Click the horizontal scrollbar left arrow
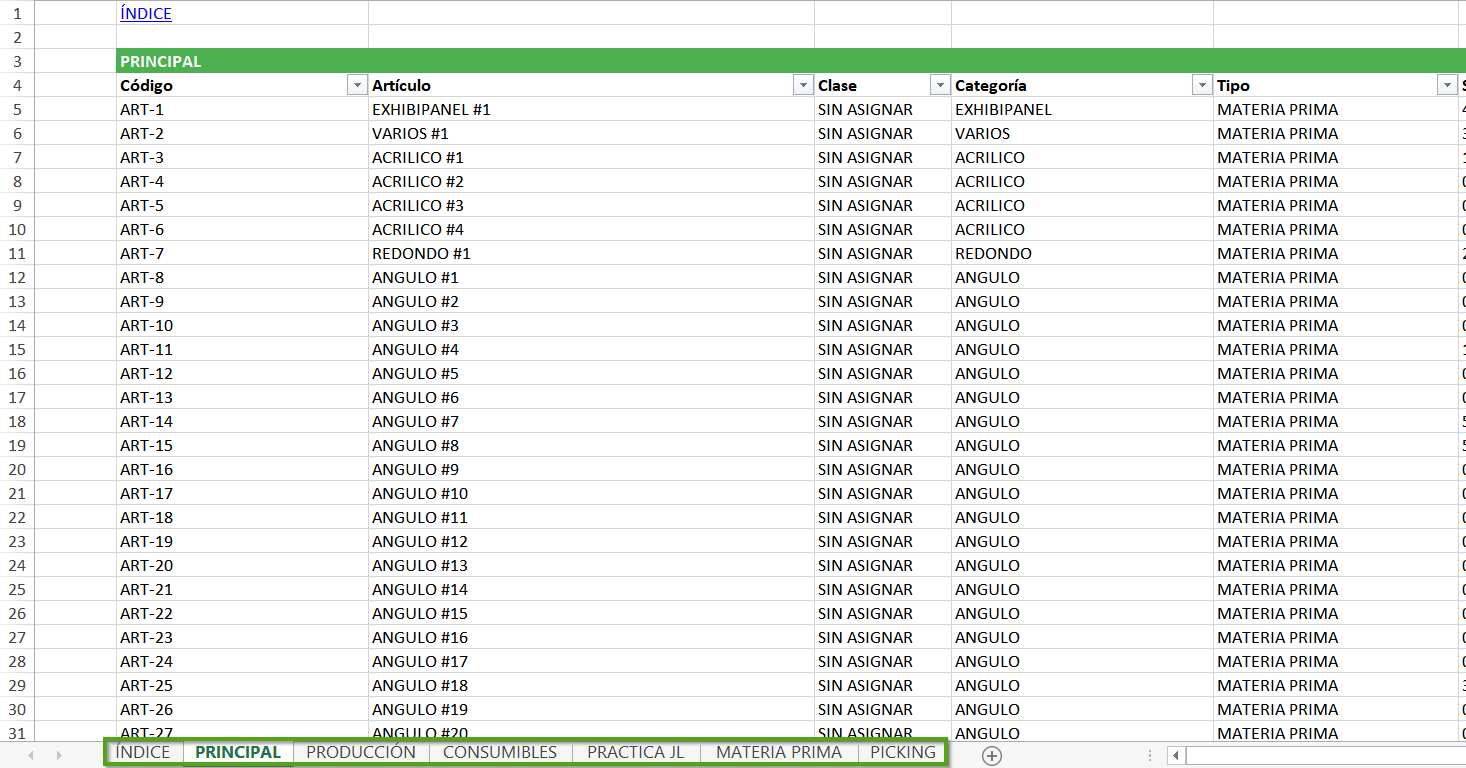This screenshot has width=1466, height=768. tap(1177, 756)
